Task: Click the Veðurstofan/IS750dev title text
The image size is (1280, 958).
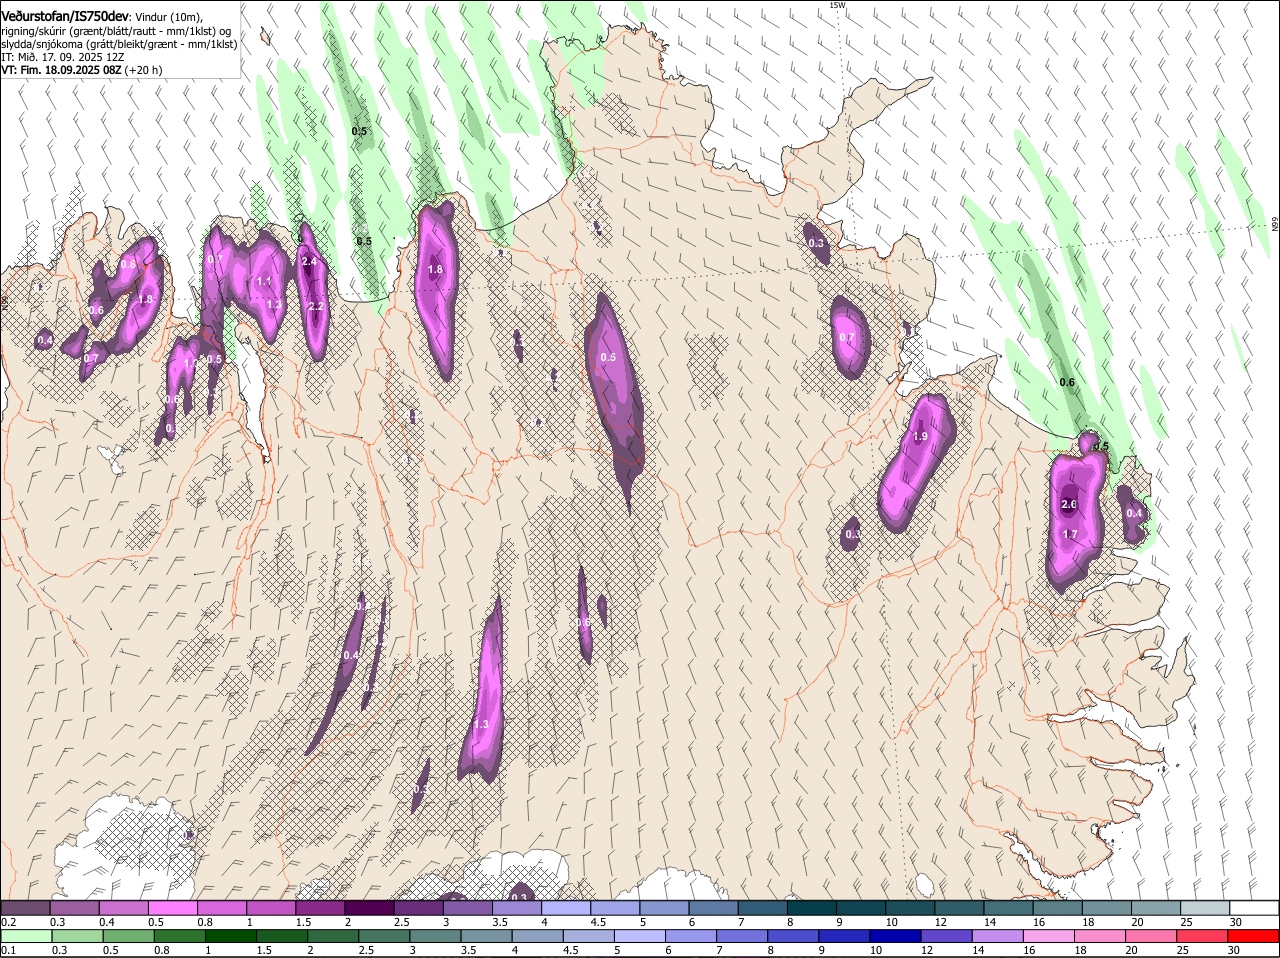Action: (x=65, y=15)
